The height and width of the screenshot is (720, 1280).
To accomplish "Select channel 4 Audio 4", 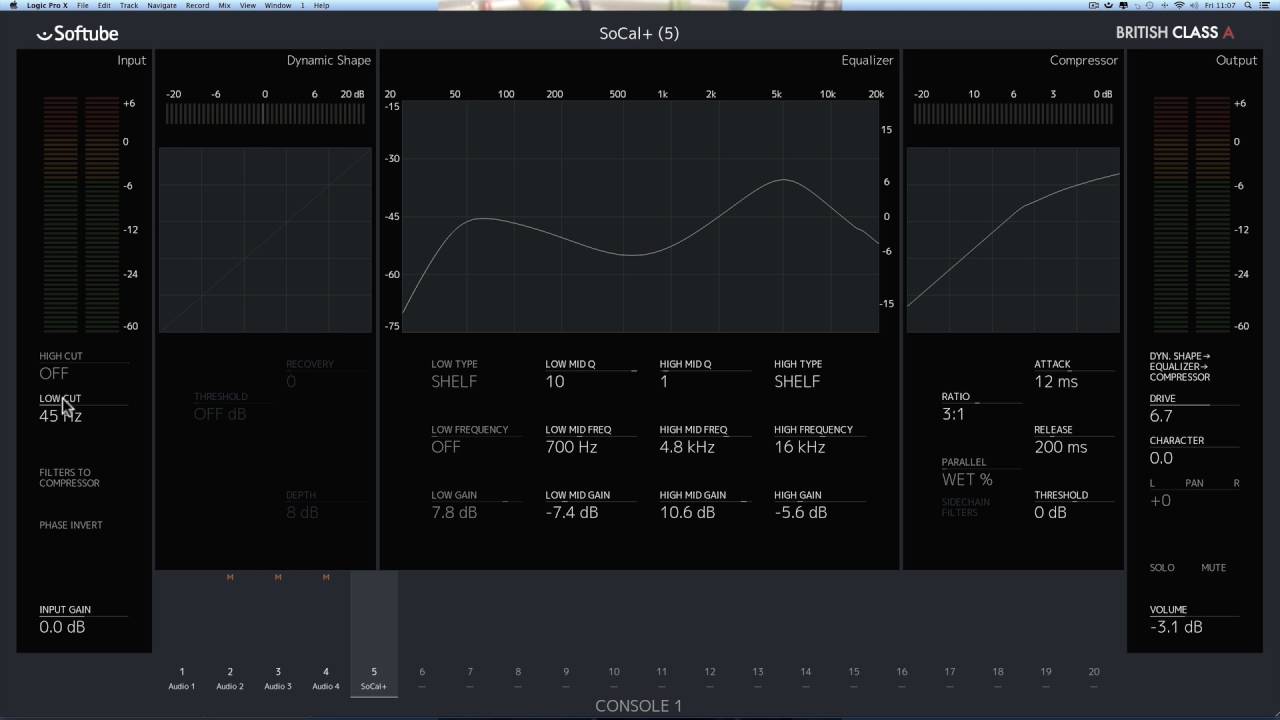I will pos(326,678).
